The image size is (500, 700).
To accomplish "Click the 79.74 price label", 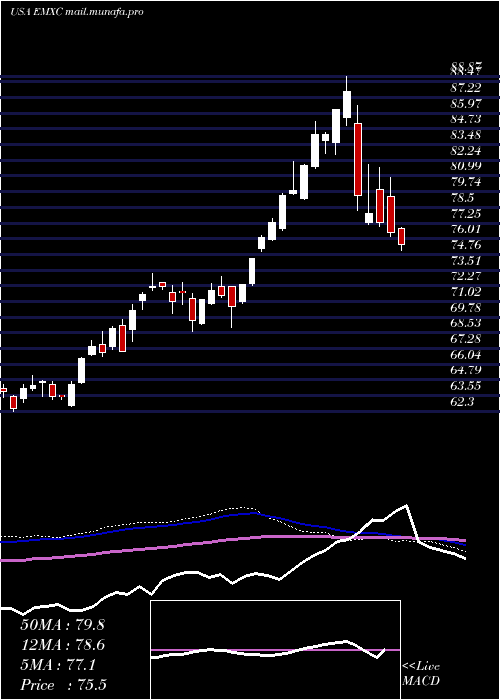I will pyautogui.click(x=468, y=182).
